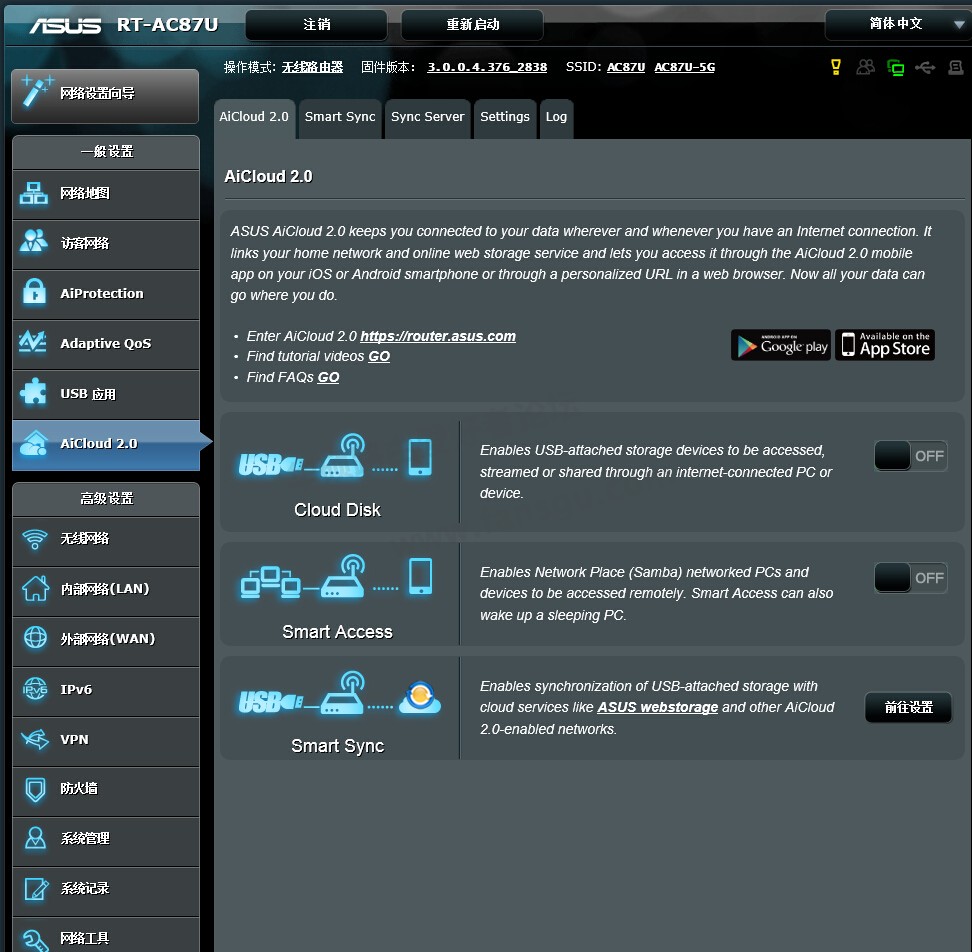Click the Smart Access label text
The width and height of the screenshot is (972, 952).
coord(337,632)
